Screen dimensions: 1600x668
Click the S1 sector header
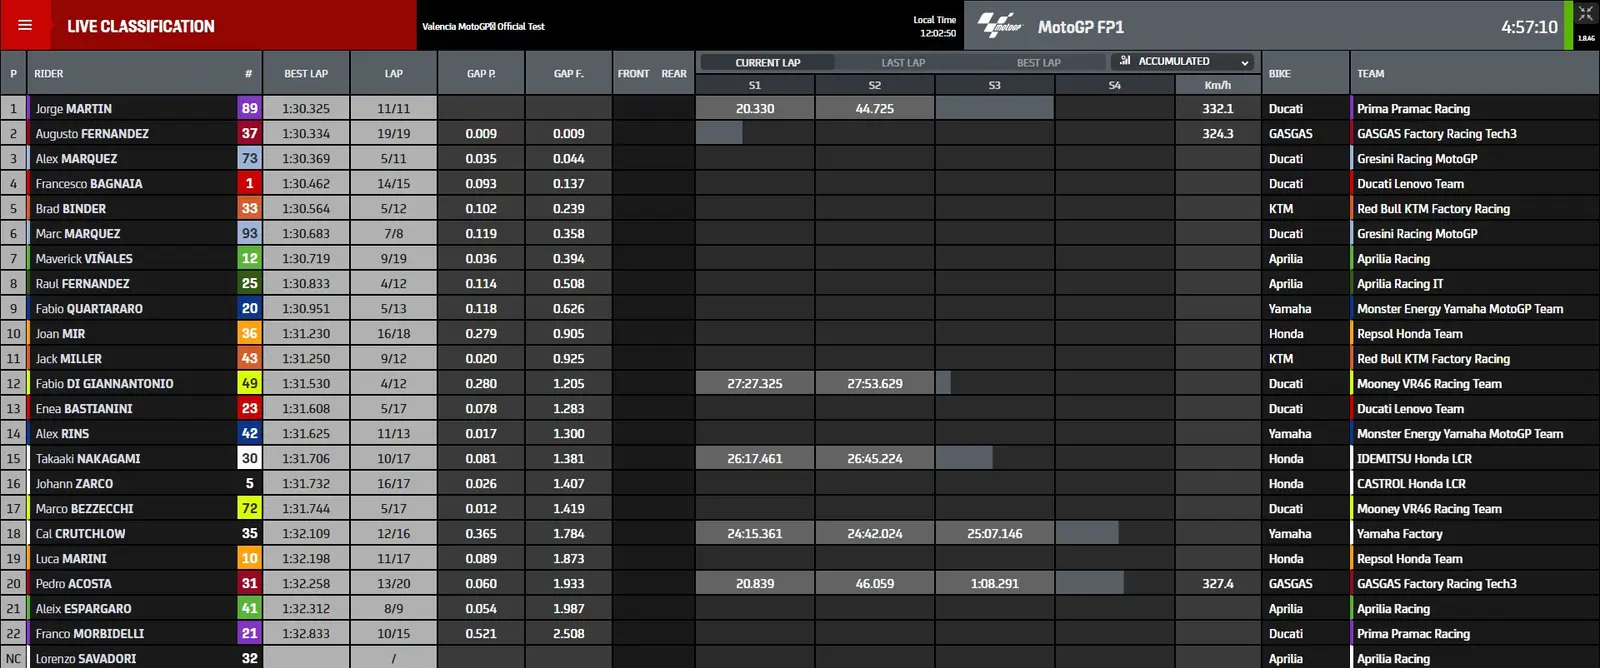click(755, 85)
